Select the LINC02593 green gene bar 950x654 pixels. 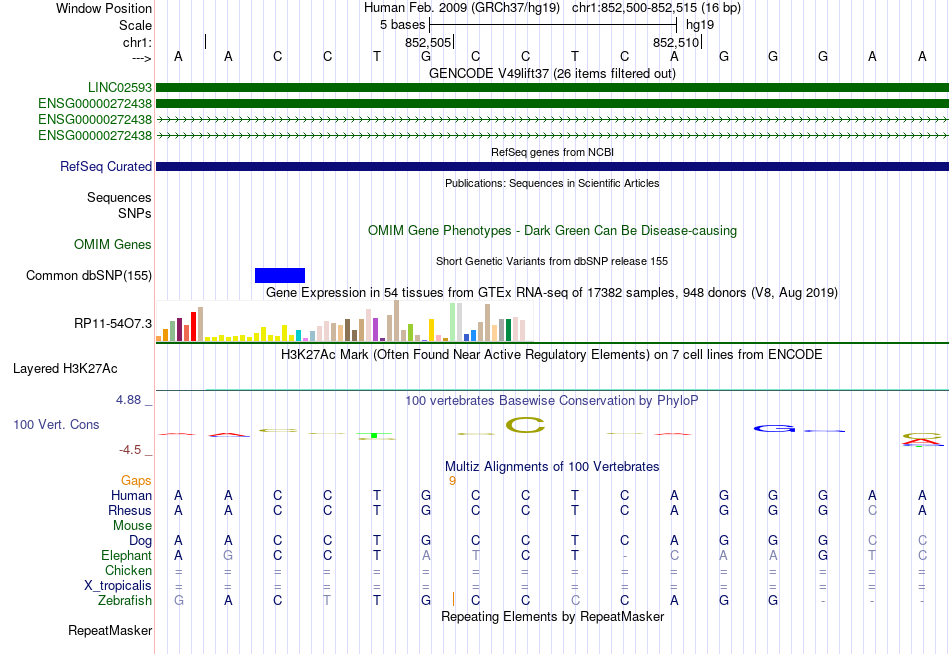coord(552,88)
